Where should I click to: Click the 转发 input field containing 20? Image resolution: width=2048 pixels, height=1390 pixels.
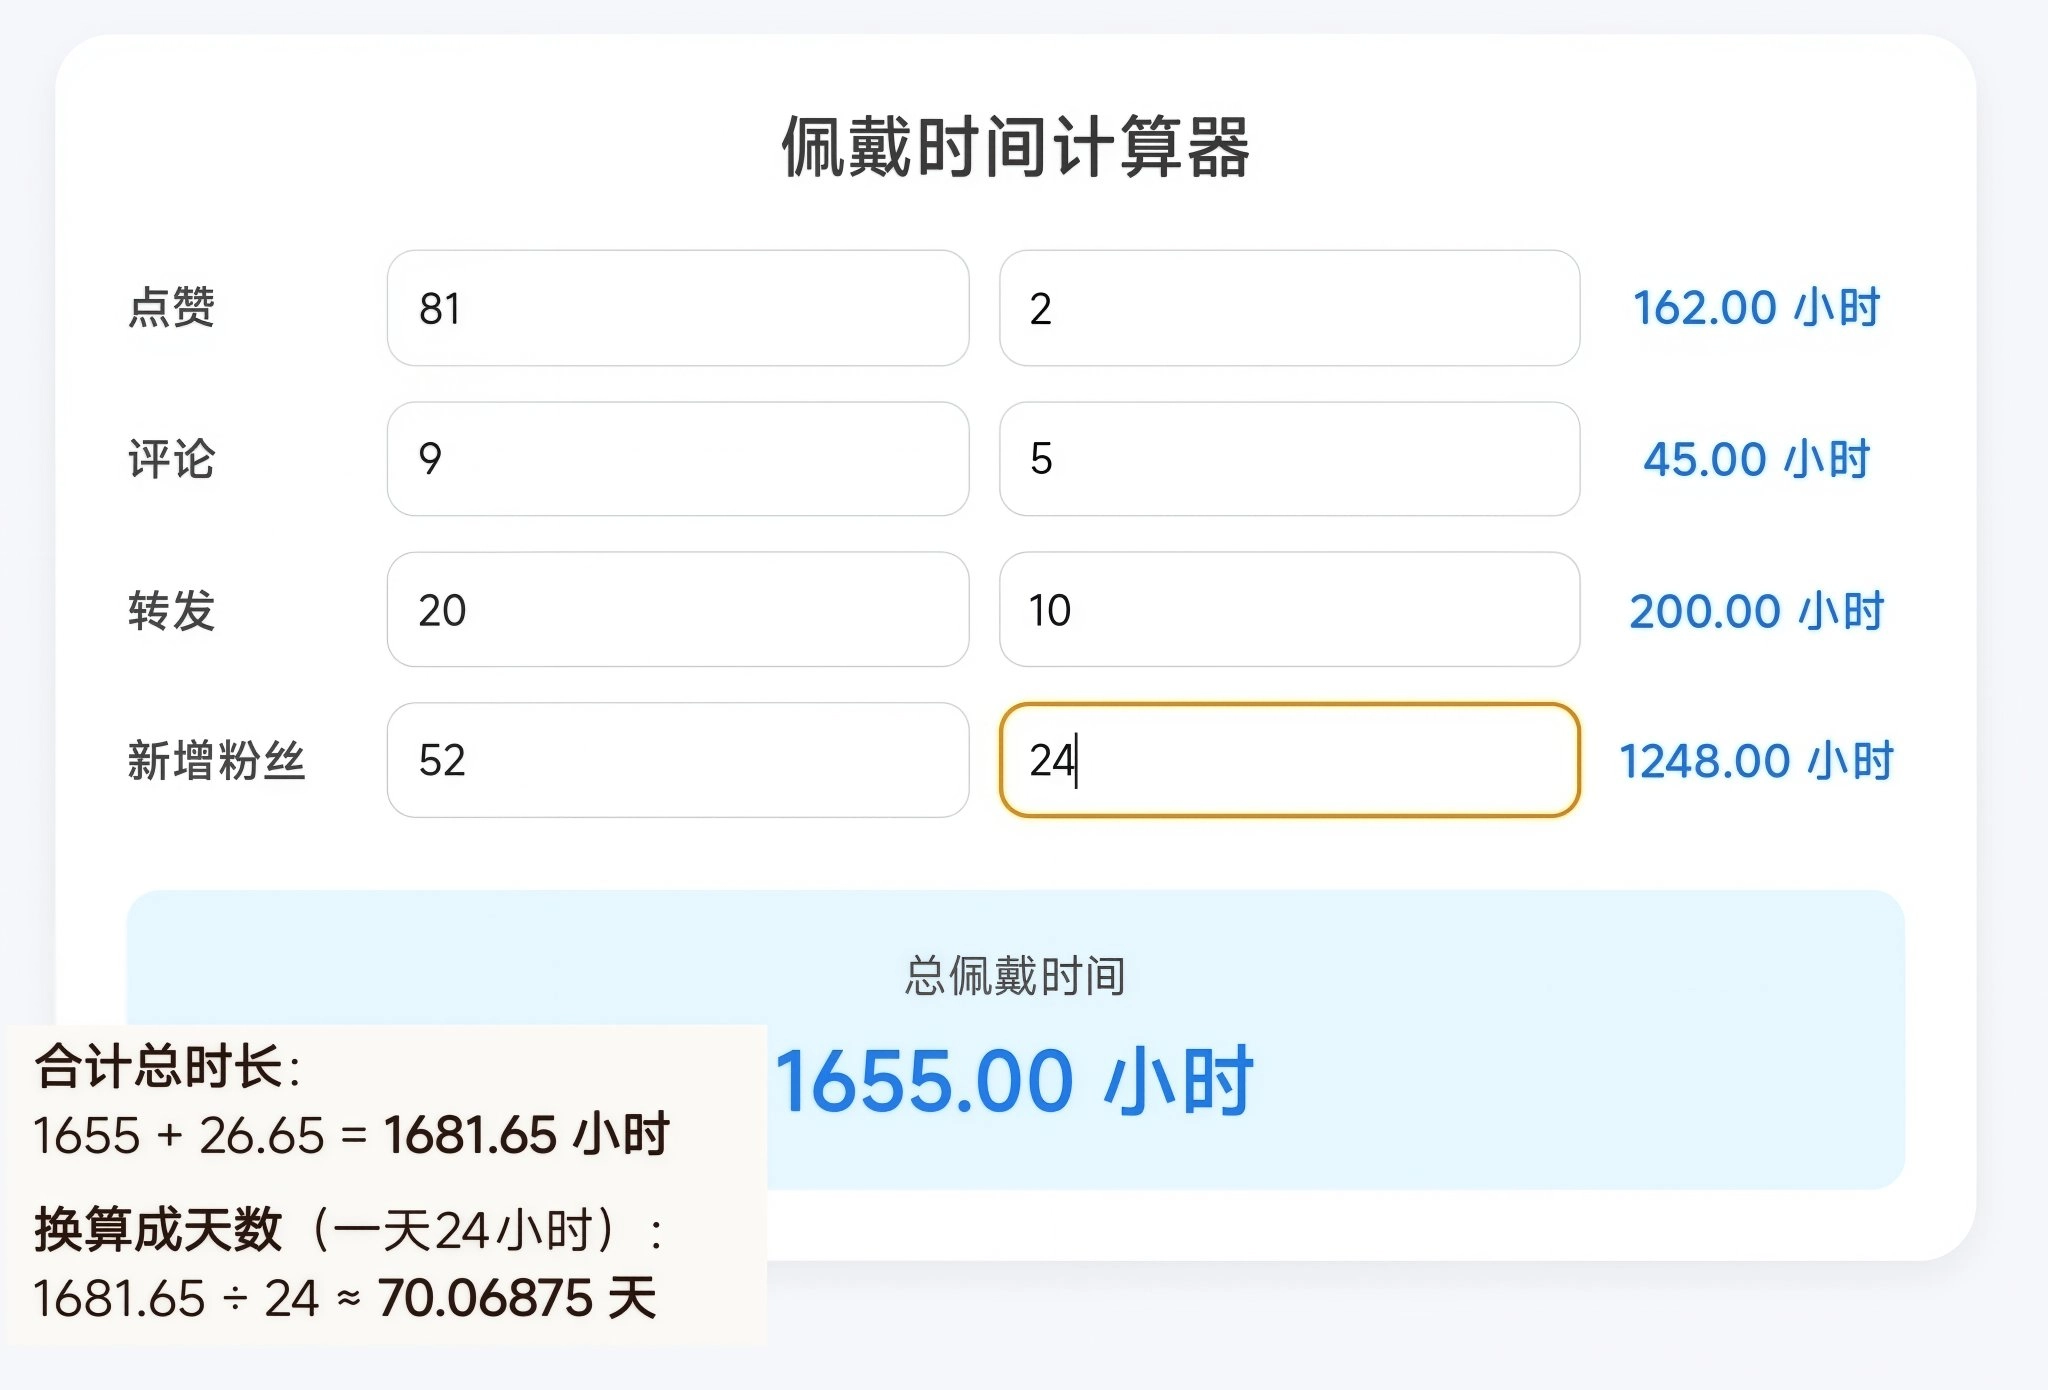(677, 610)
